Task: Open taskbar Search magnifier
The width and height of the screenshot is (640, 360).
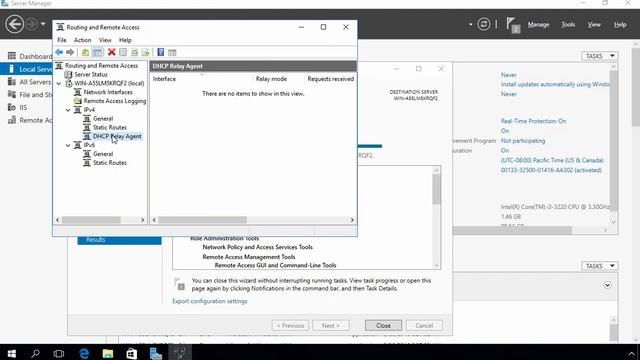Action: [x=36, y=353]
